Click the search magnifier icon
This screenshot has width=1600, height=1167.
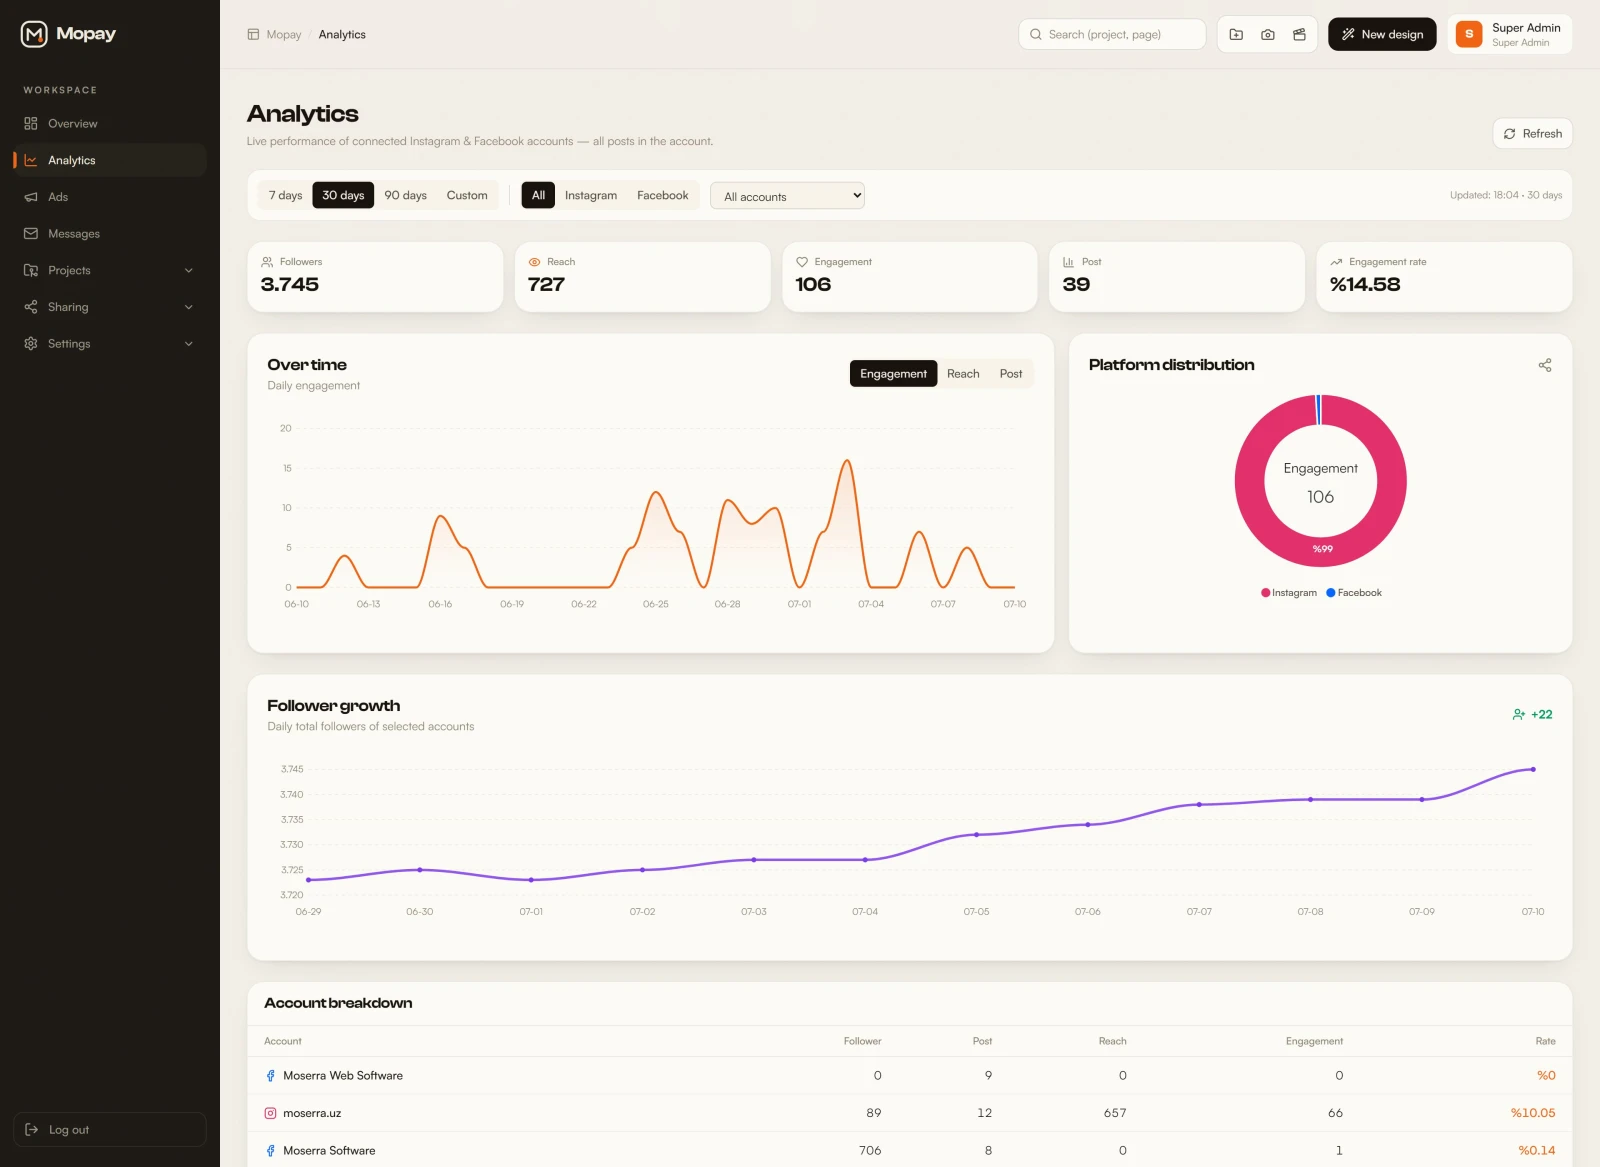click(1036, 34)
